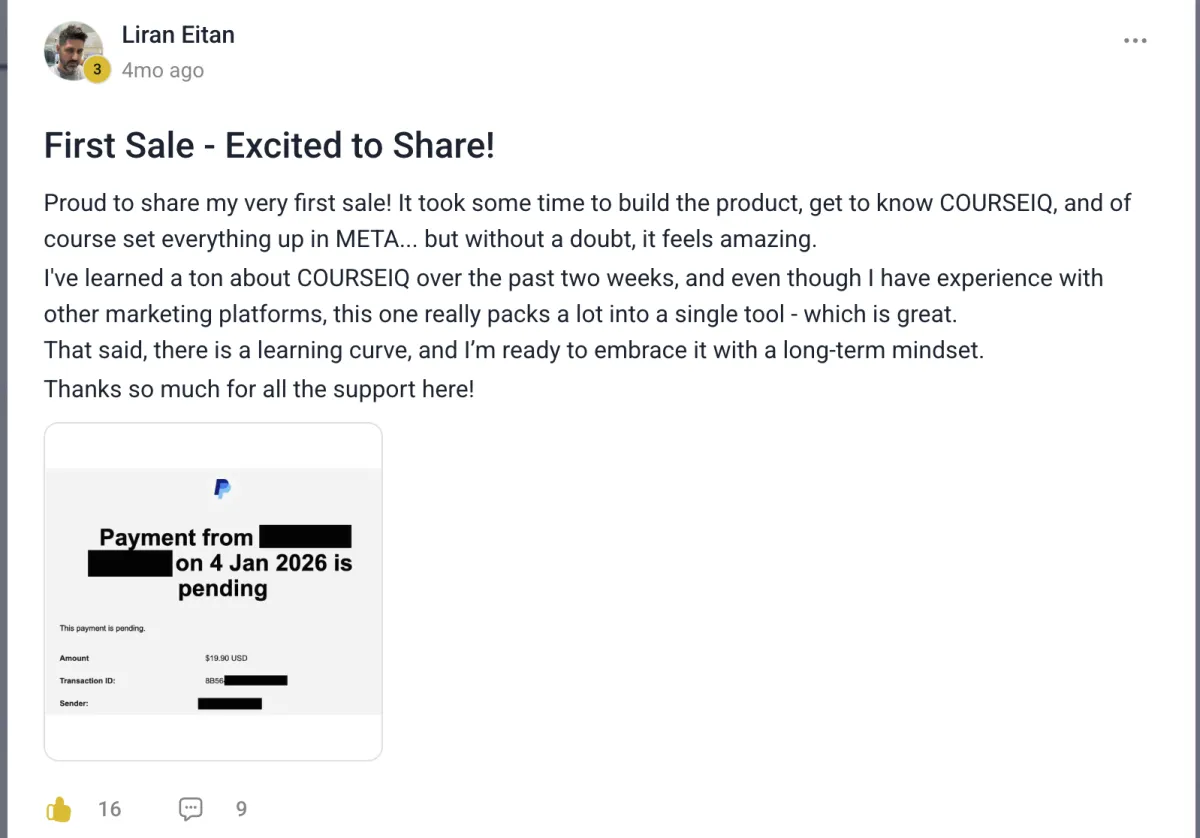Open comments via the speech bubble icon
Viewport: 1200px width, 838px height.
pos(190,808)
